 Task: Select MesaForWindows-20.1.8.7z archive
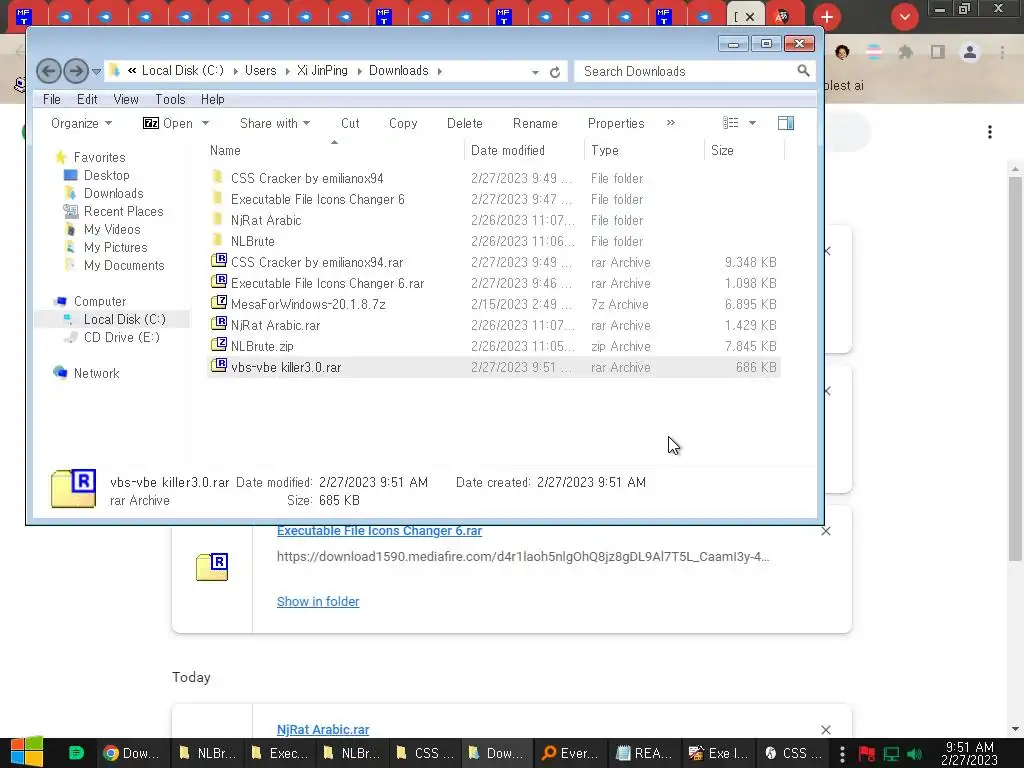[493, 304]
